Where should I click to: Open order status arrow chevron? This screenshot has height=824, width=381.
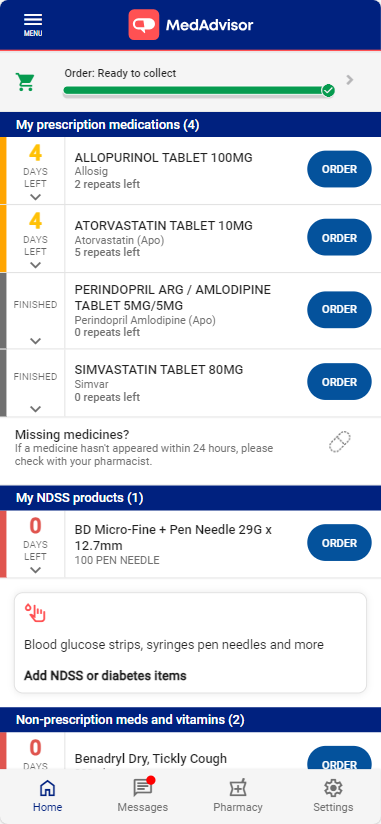[350, 80]
